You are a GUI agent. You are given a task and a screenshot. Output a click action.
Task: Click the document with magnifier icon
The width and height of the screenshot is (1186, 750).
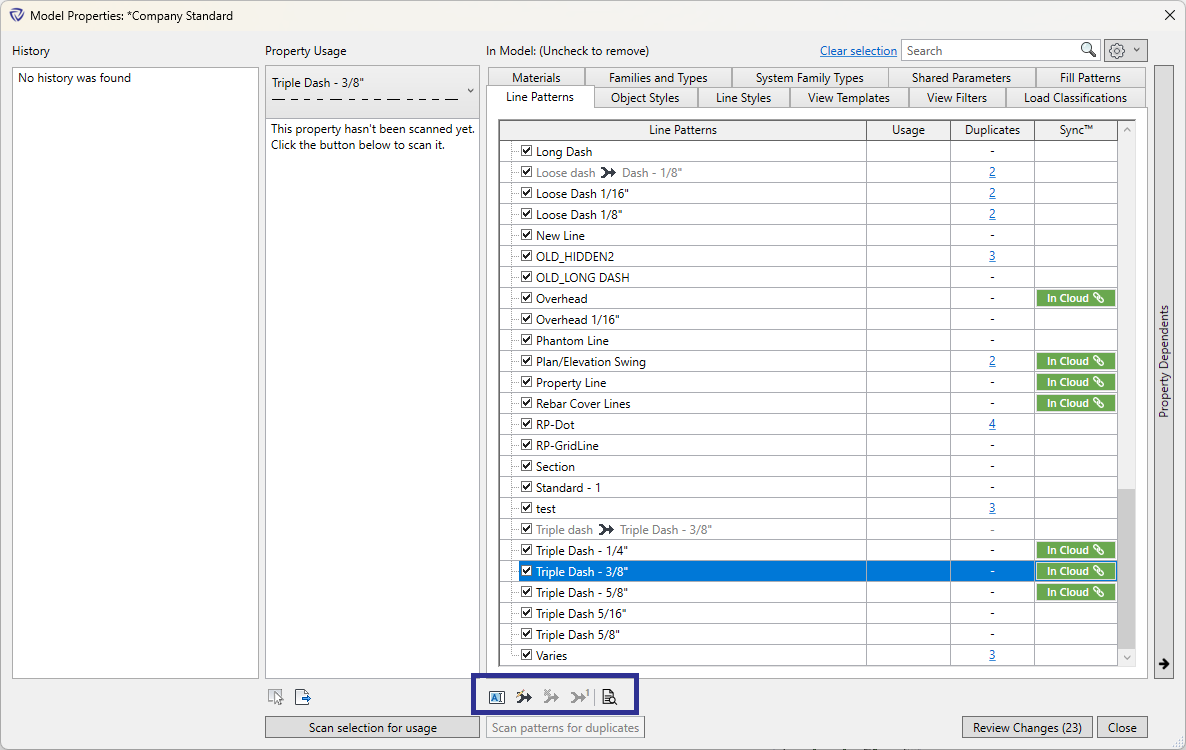609,697
